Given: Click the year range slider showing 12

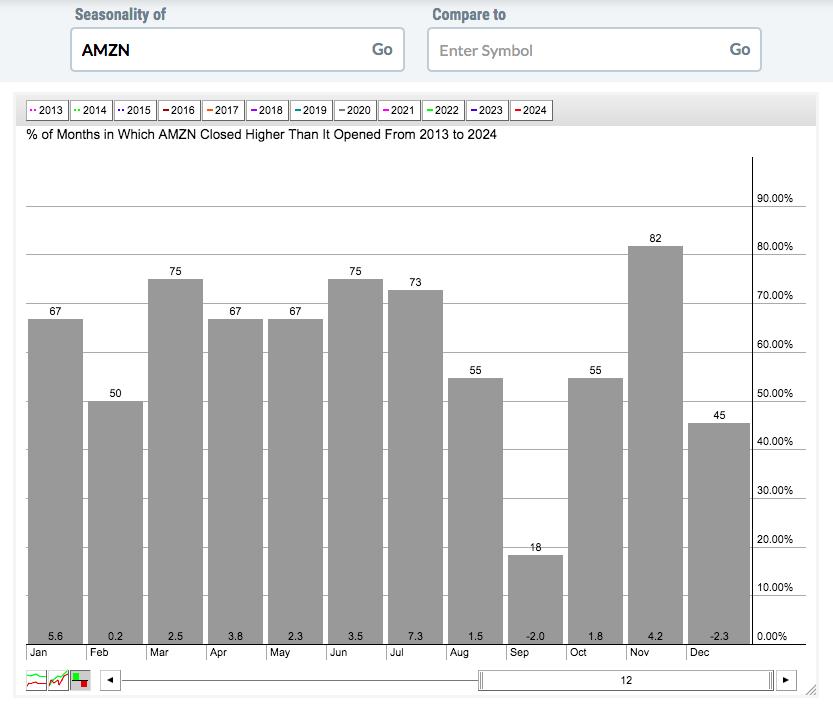Looking at the screenshot, I should click(626, 681).
